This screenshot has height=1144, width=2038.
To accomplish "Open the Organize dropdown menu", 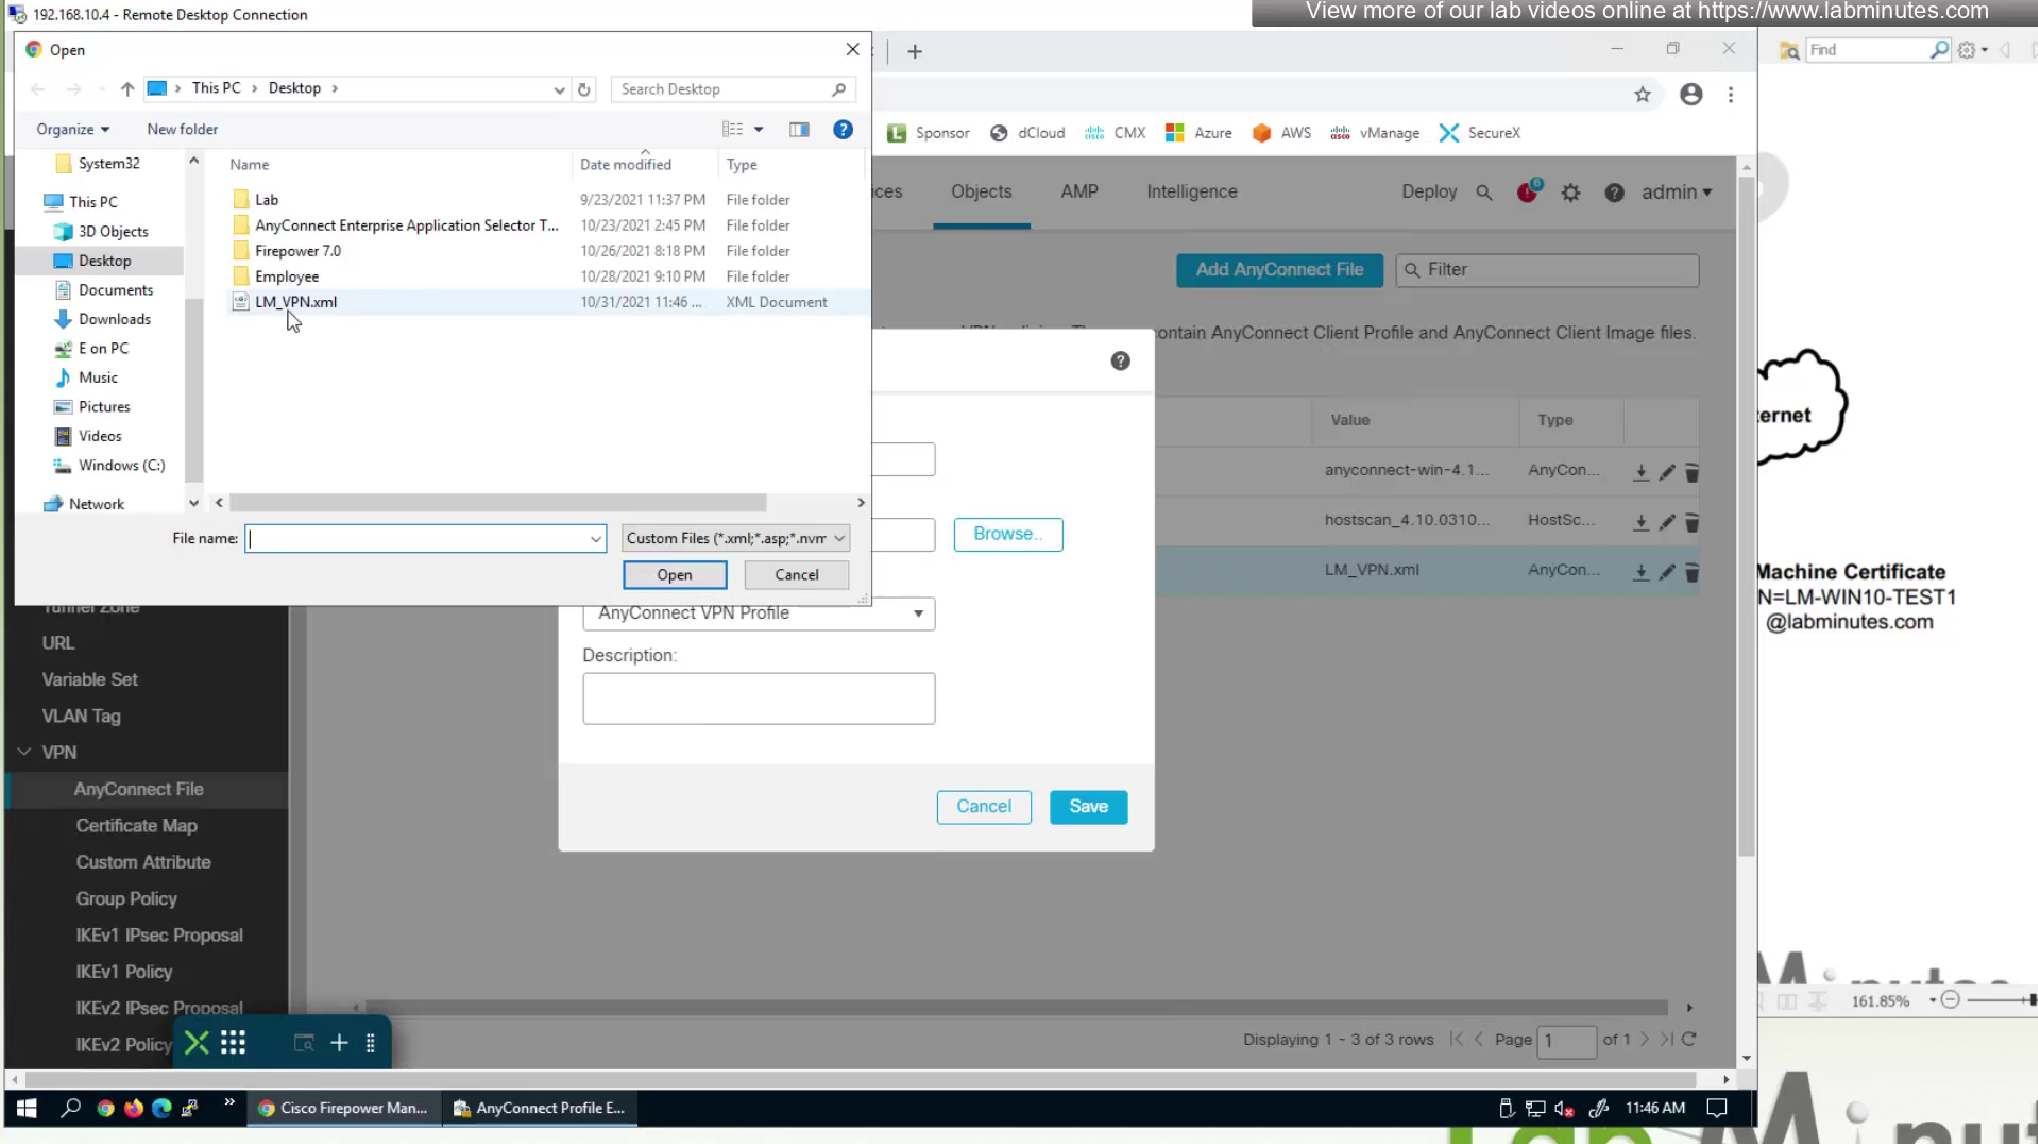I will 72,129.
